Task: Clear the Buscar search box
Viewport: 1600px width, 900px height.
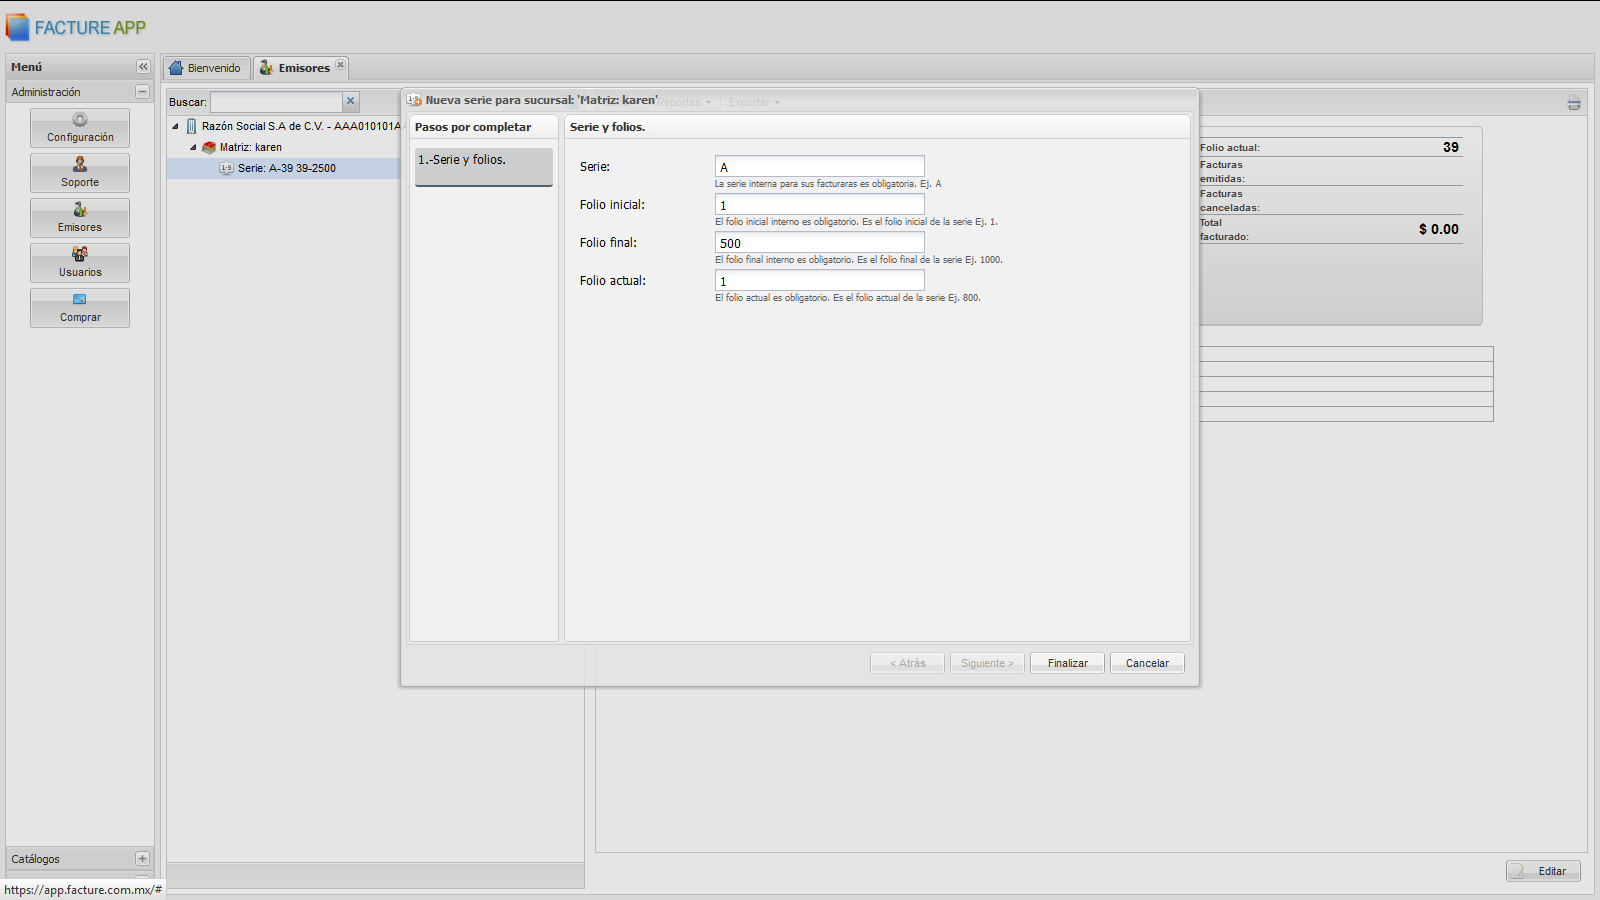Action: coord(351,101)
